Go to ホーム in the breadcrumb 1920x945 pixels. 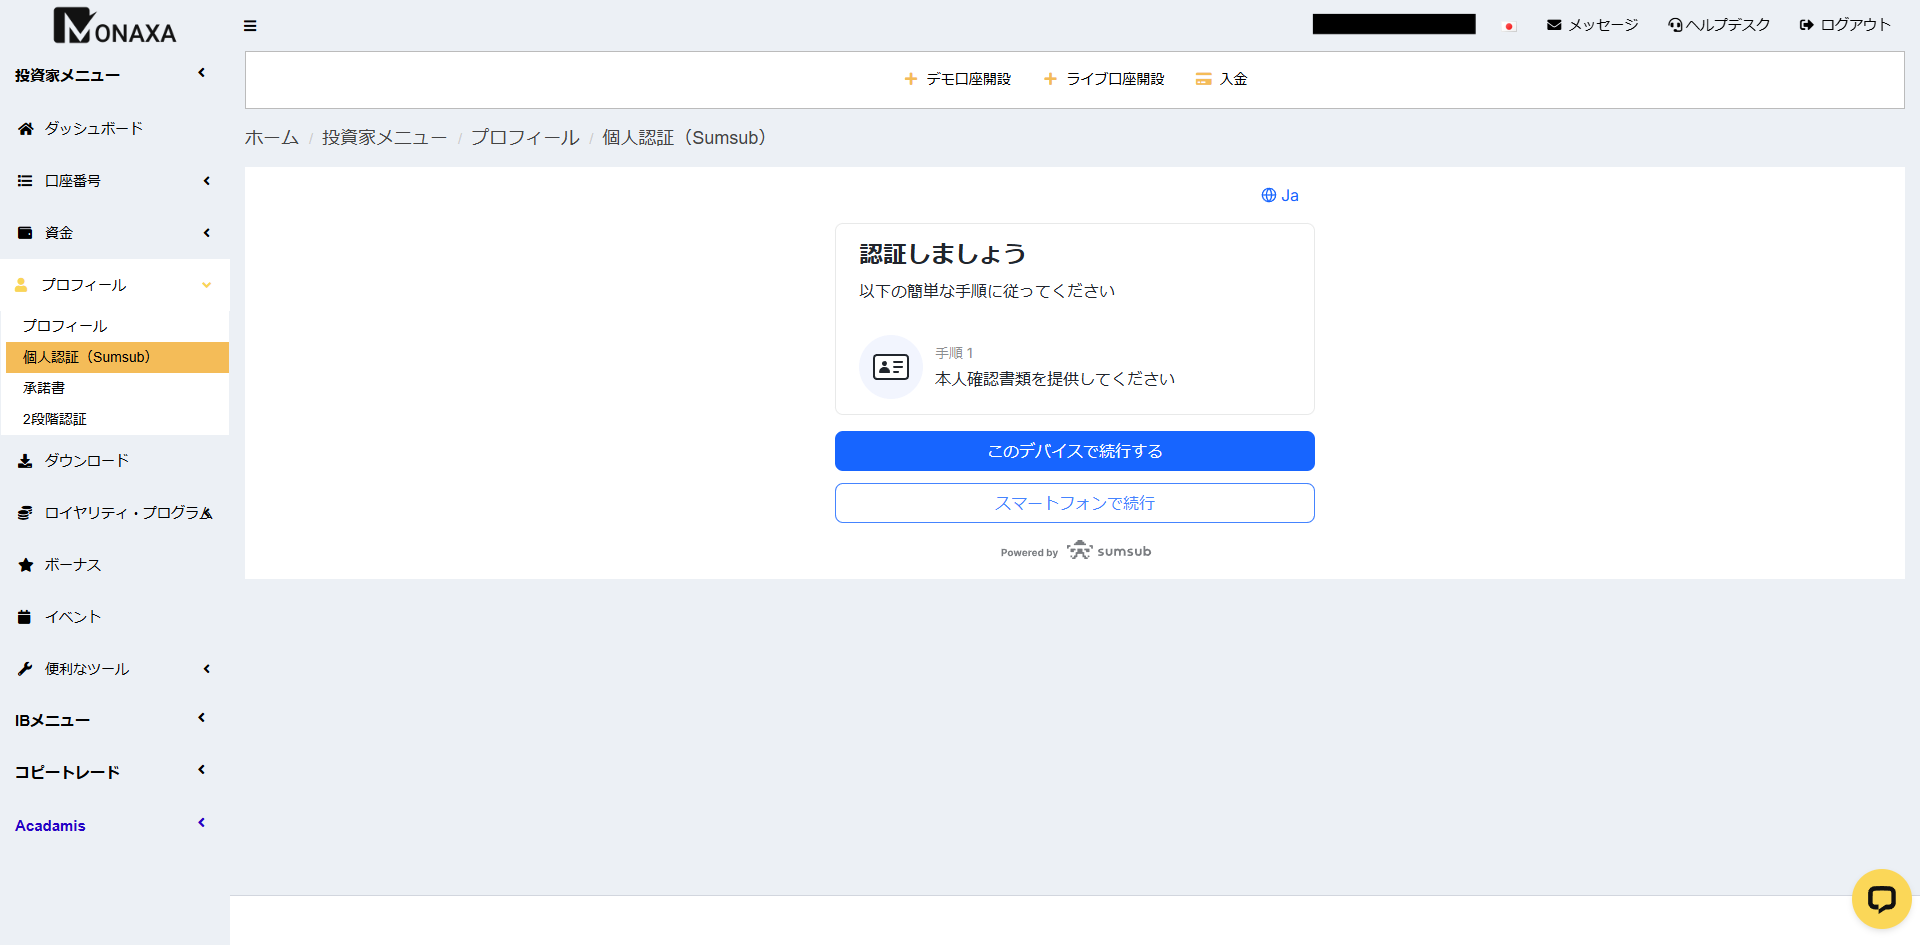(272, 138)
